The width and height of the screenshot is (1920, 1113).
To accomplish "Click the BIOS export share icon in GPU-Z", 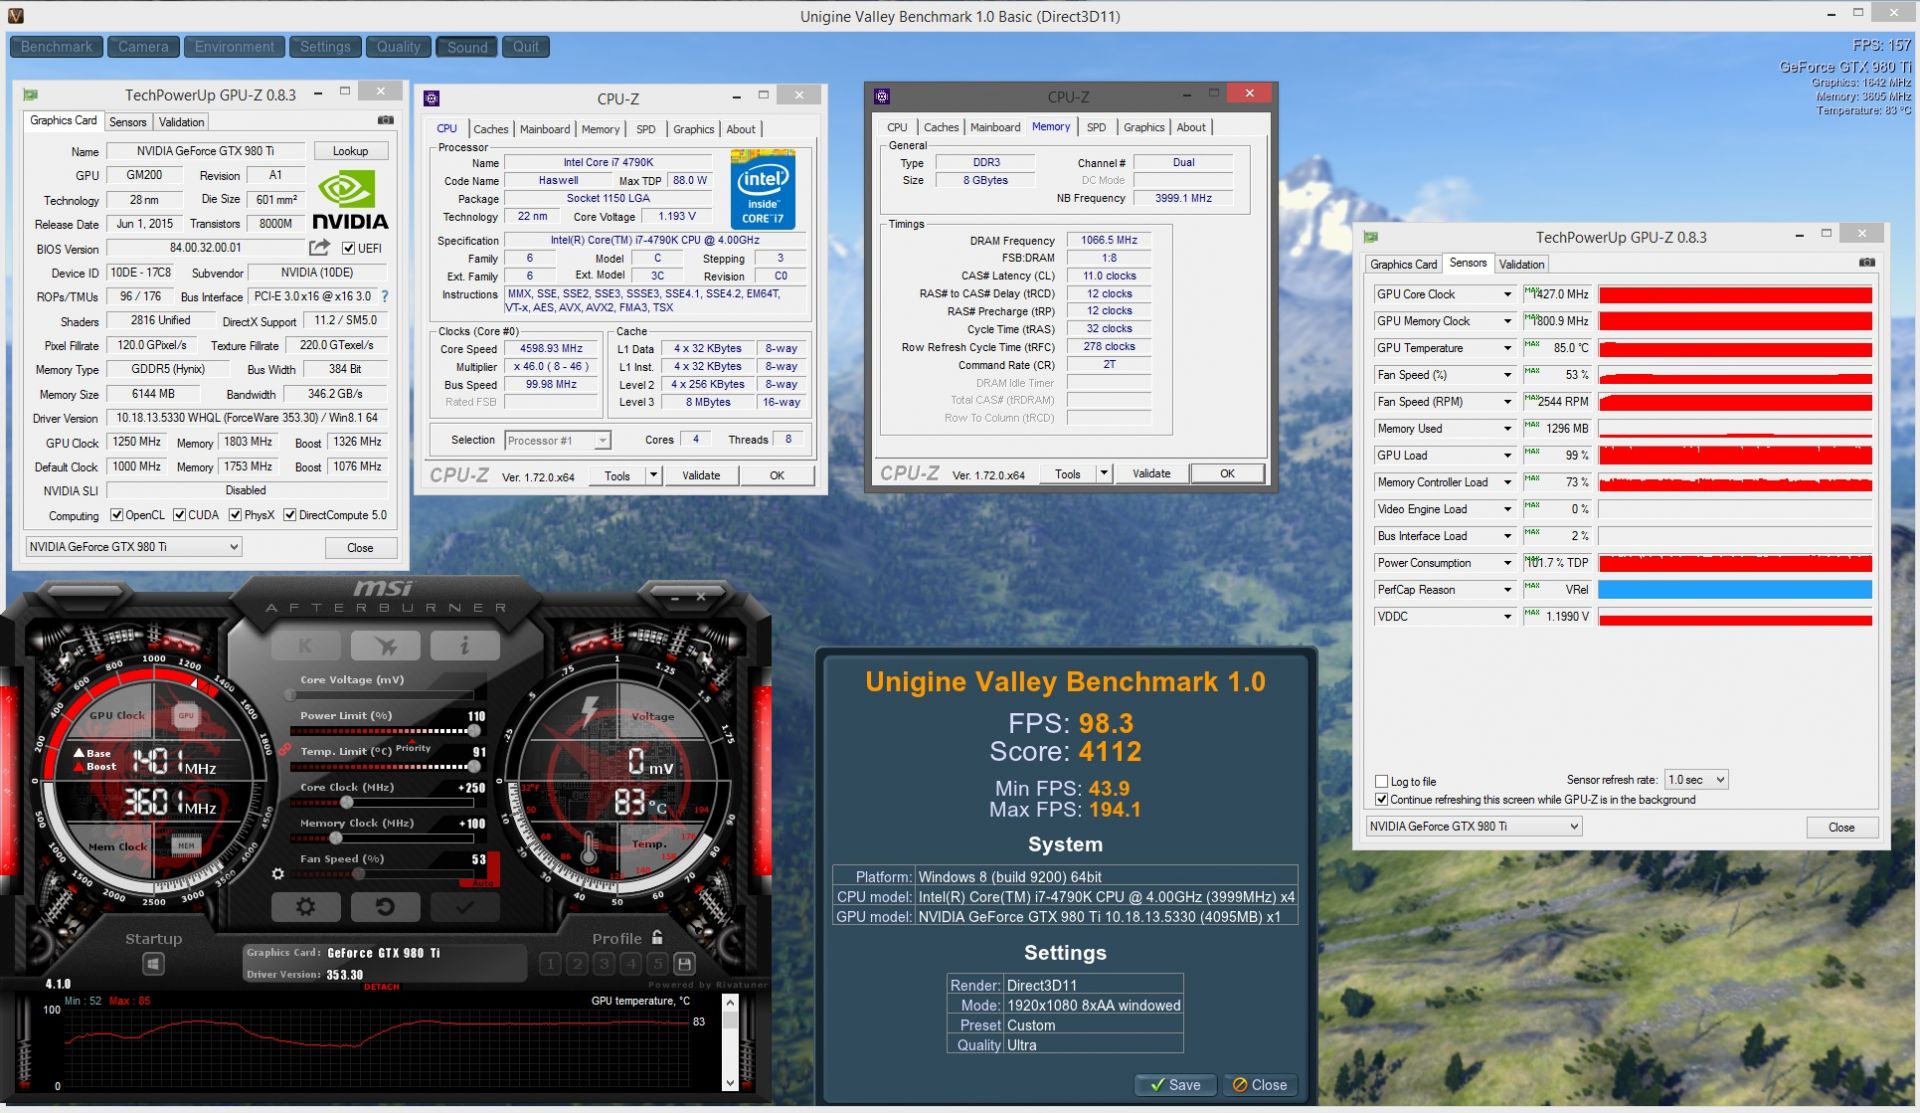I will (x=319, y=247).
